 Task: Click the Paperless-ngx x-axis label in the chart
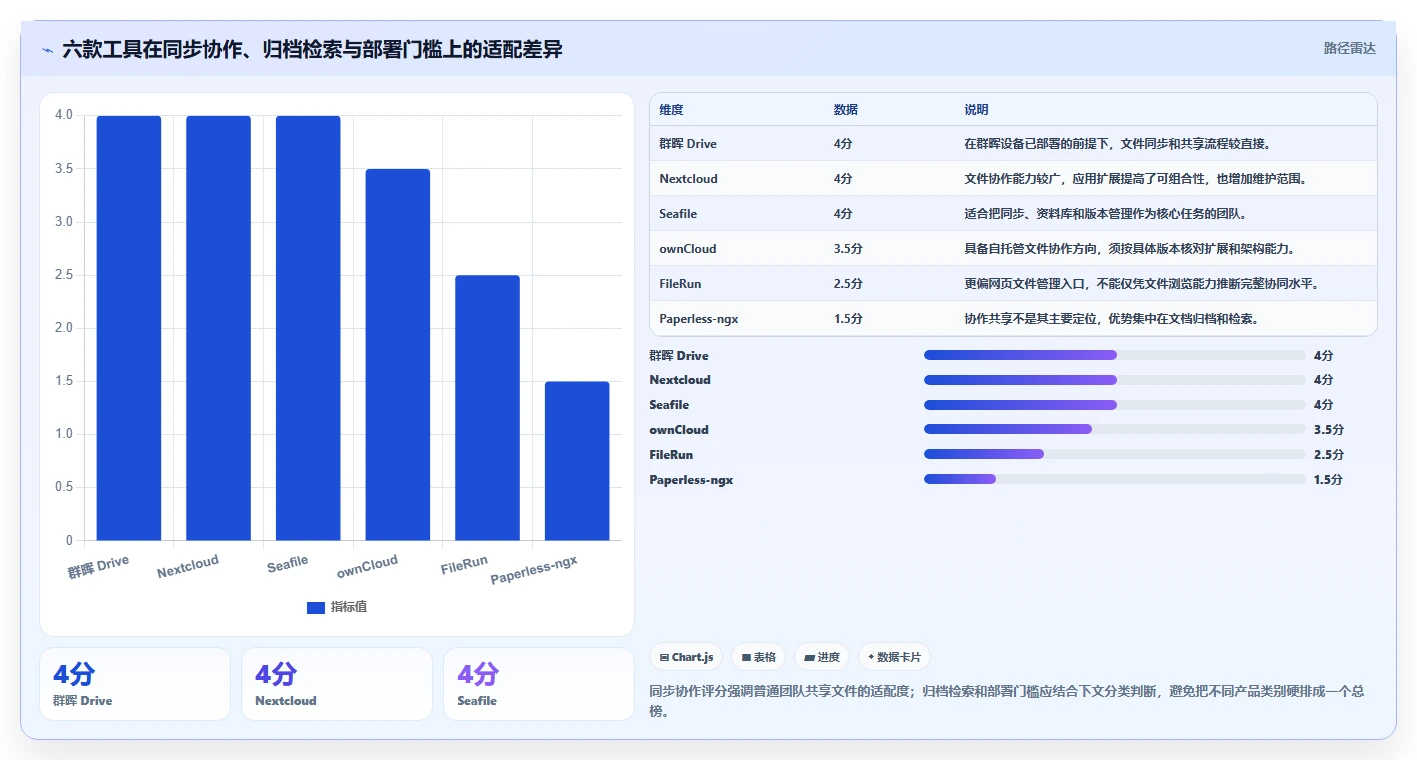click(534, 570)
